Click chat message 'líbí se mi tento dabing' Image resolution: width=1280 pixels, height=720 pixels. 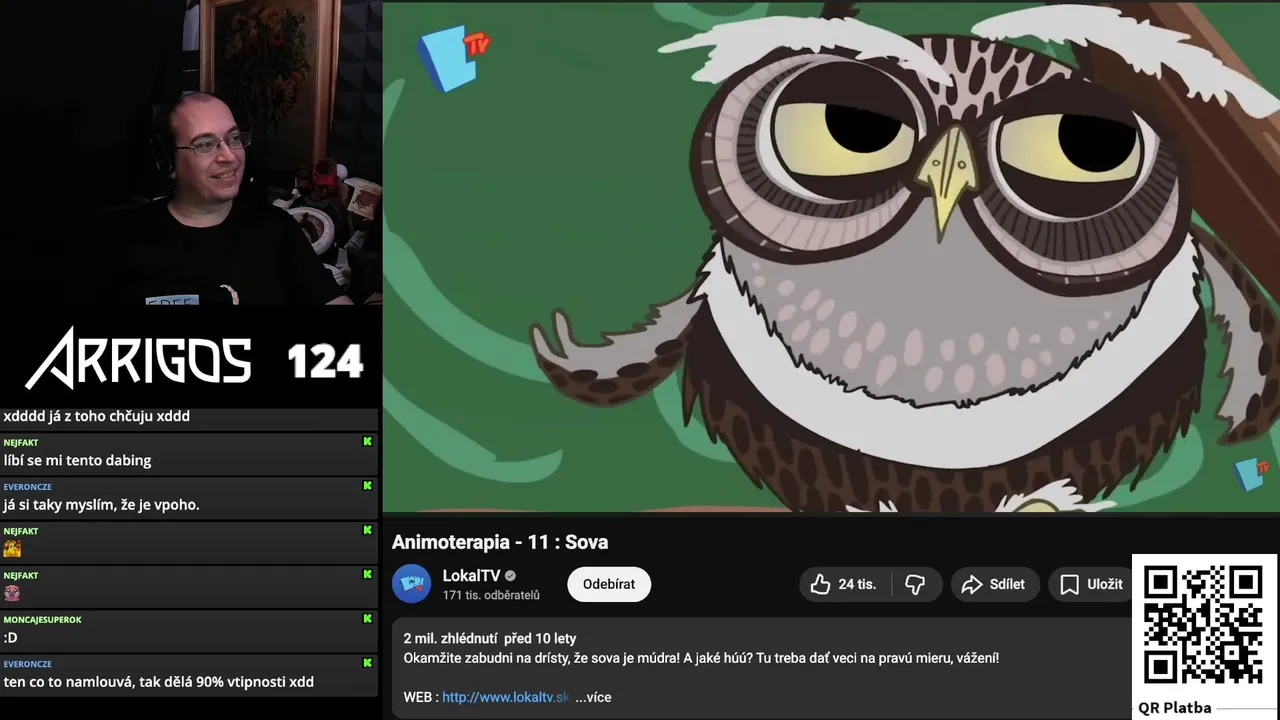[77, 460]
